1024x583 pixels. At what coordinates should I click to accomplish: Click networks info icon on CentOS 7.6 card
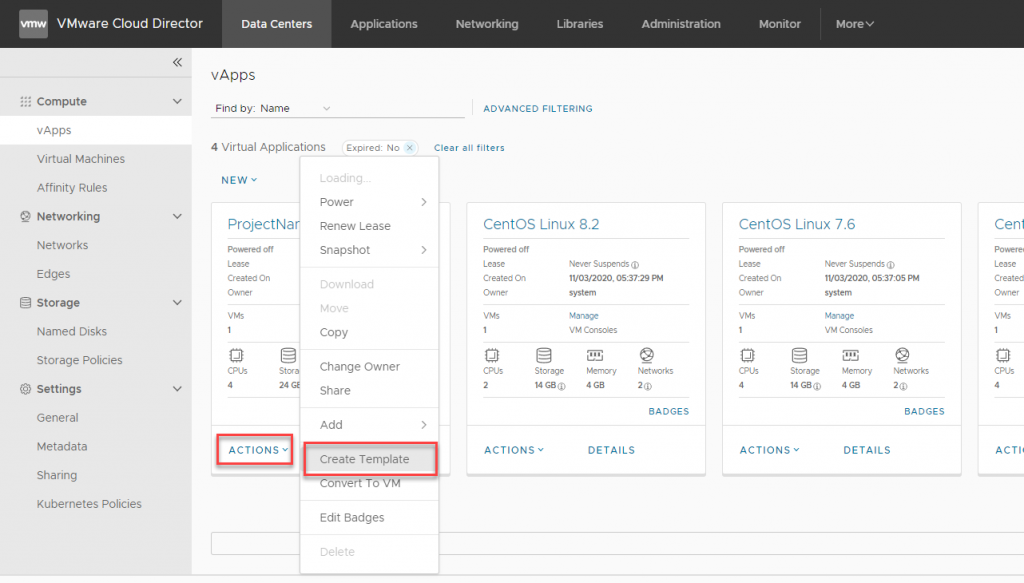point(903,386)
